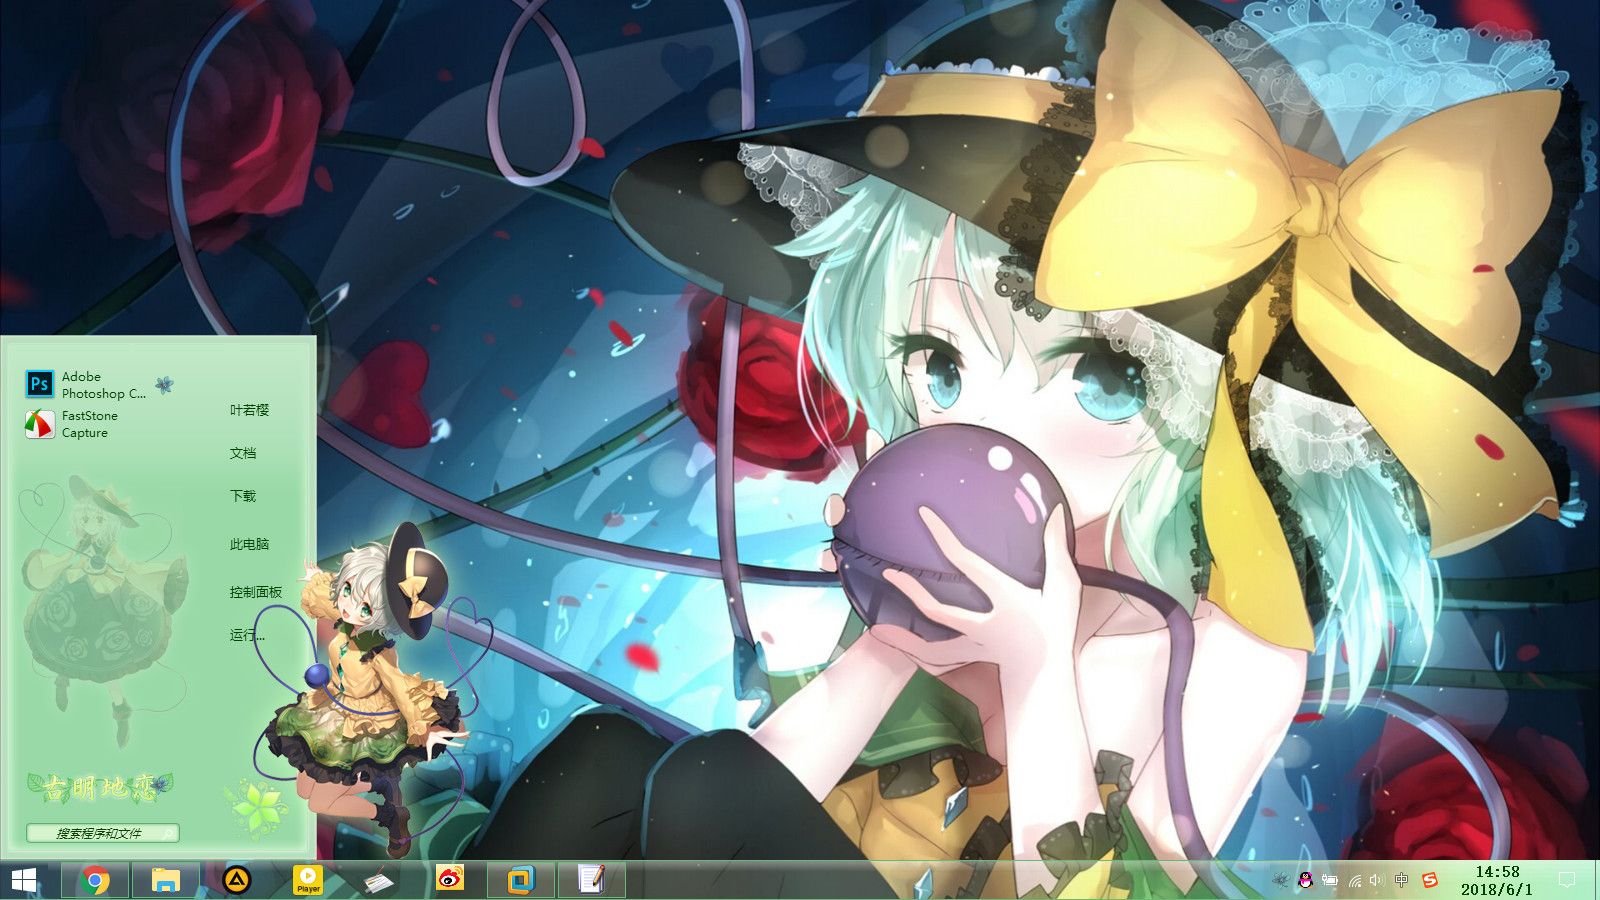This screenshot has width=1600, height=900.
Task: Open the Wi-Fi network tray icon
Action: (1355, 880)
